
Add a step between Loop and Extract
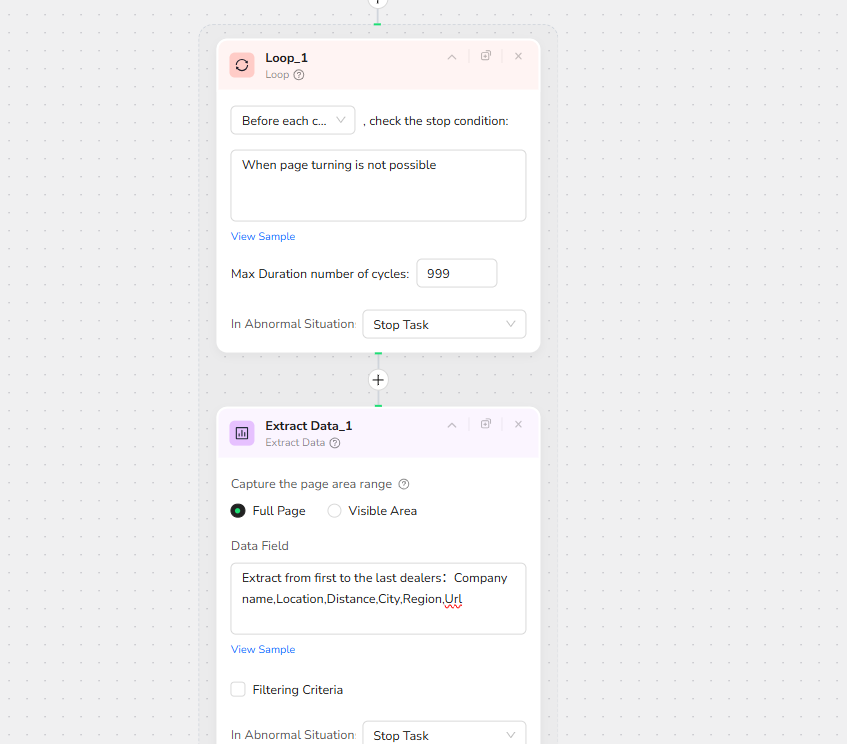click(x=378, y=380)
